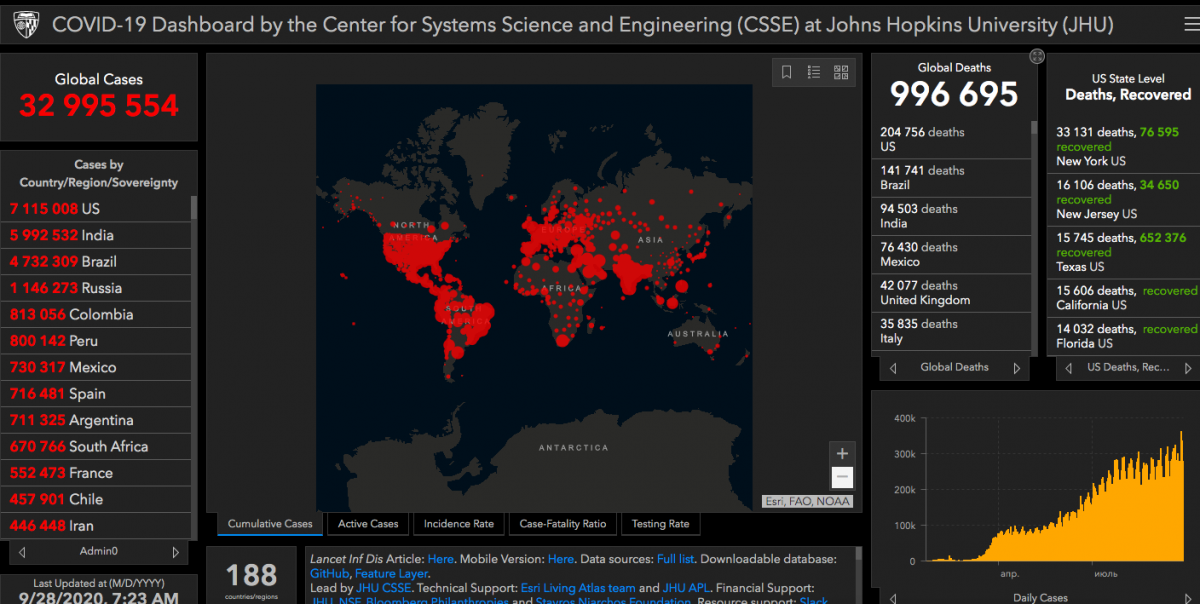The width and height of the screenshot is (1200, 604).
Task: Go back in Global Deaths panel left arrow
Action: pos(892,368)
